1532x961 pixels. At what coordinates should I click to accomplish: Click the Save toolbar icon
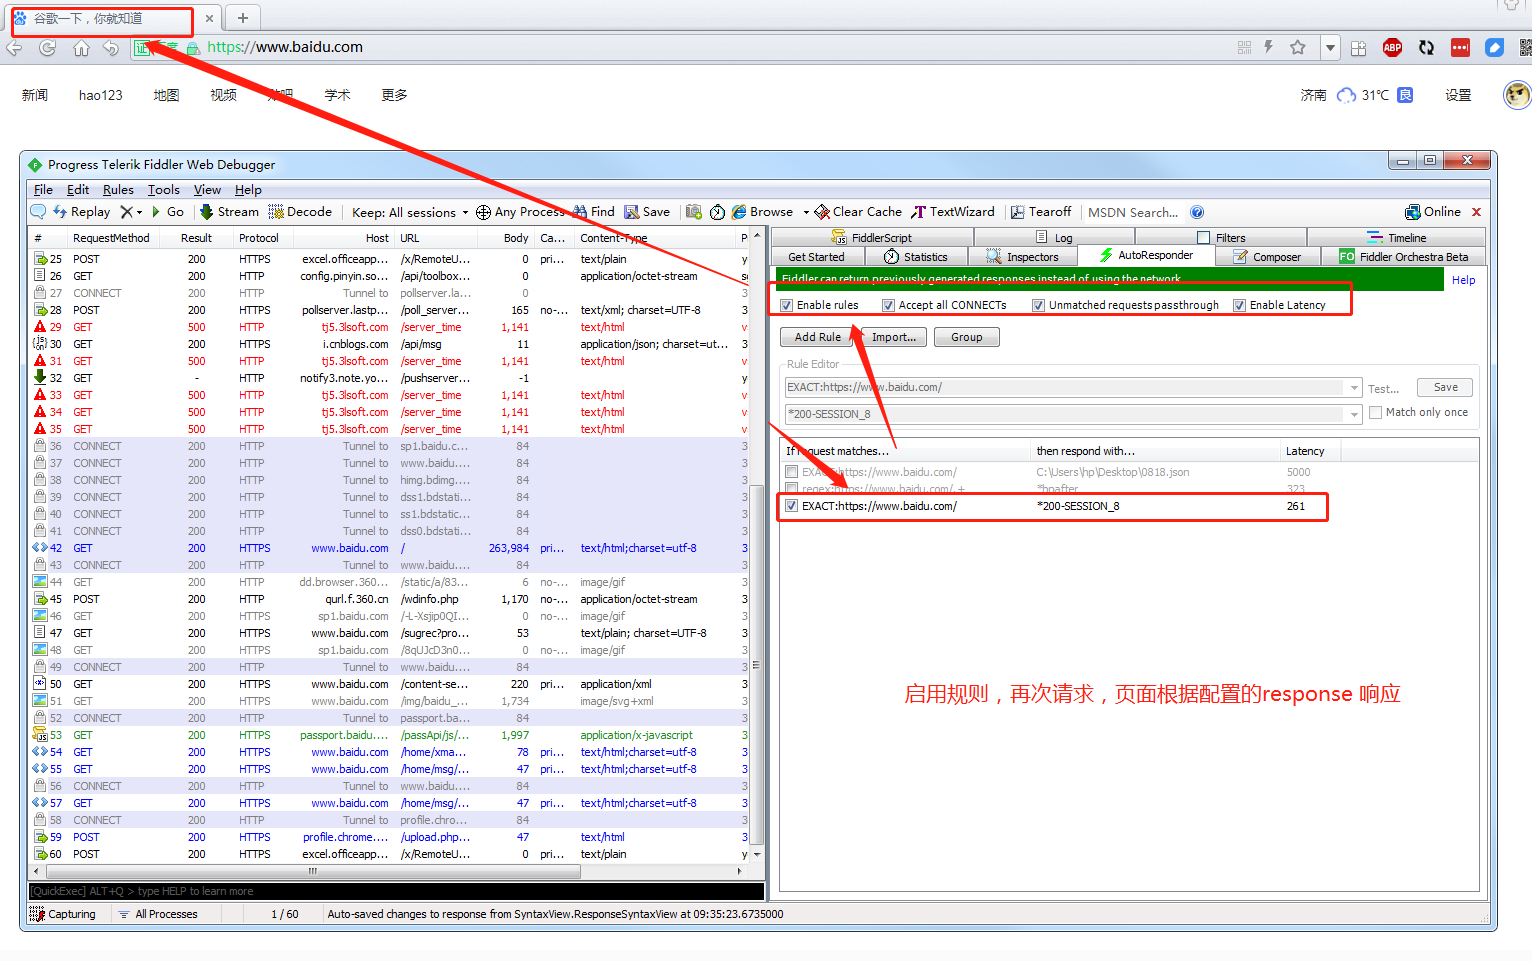(x=647, y=212)
